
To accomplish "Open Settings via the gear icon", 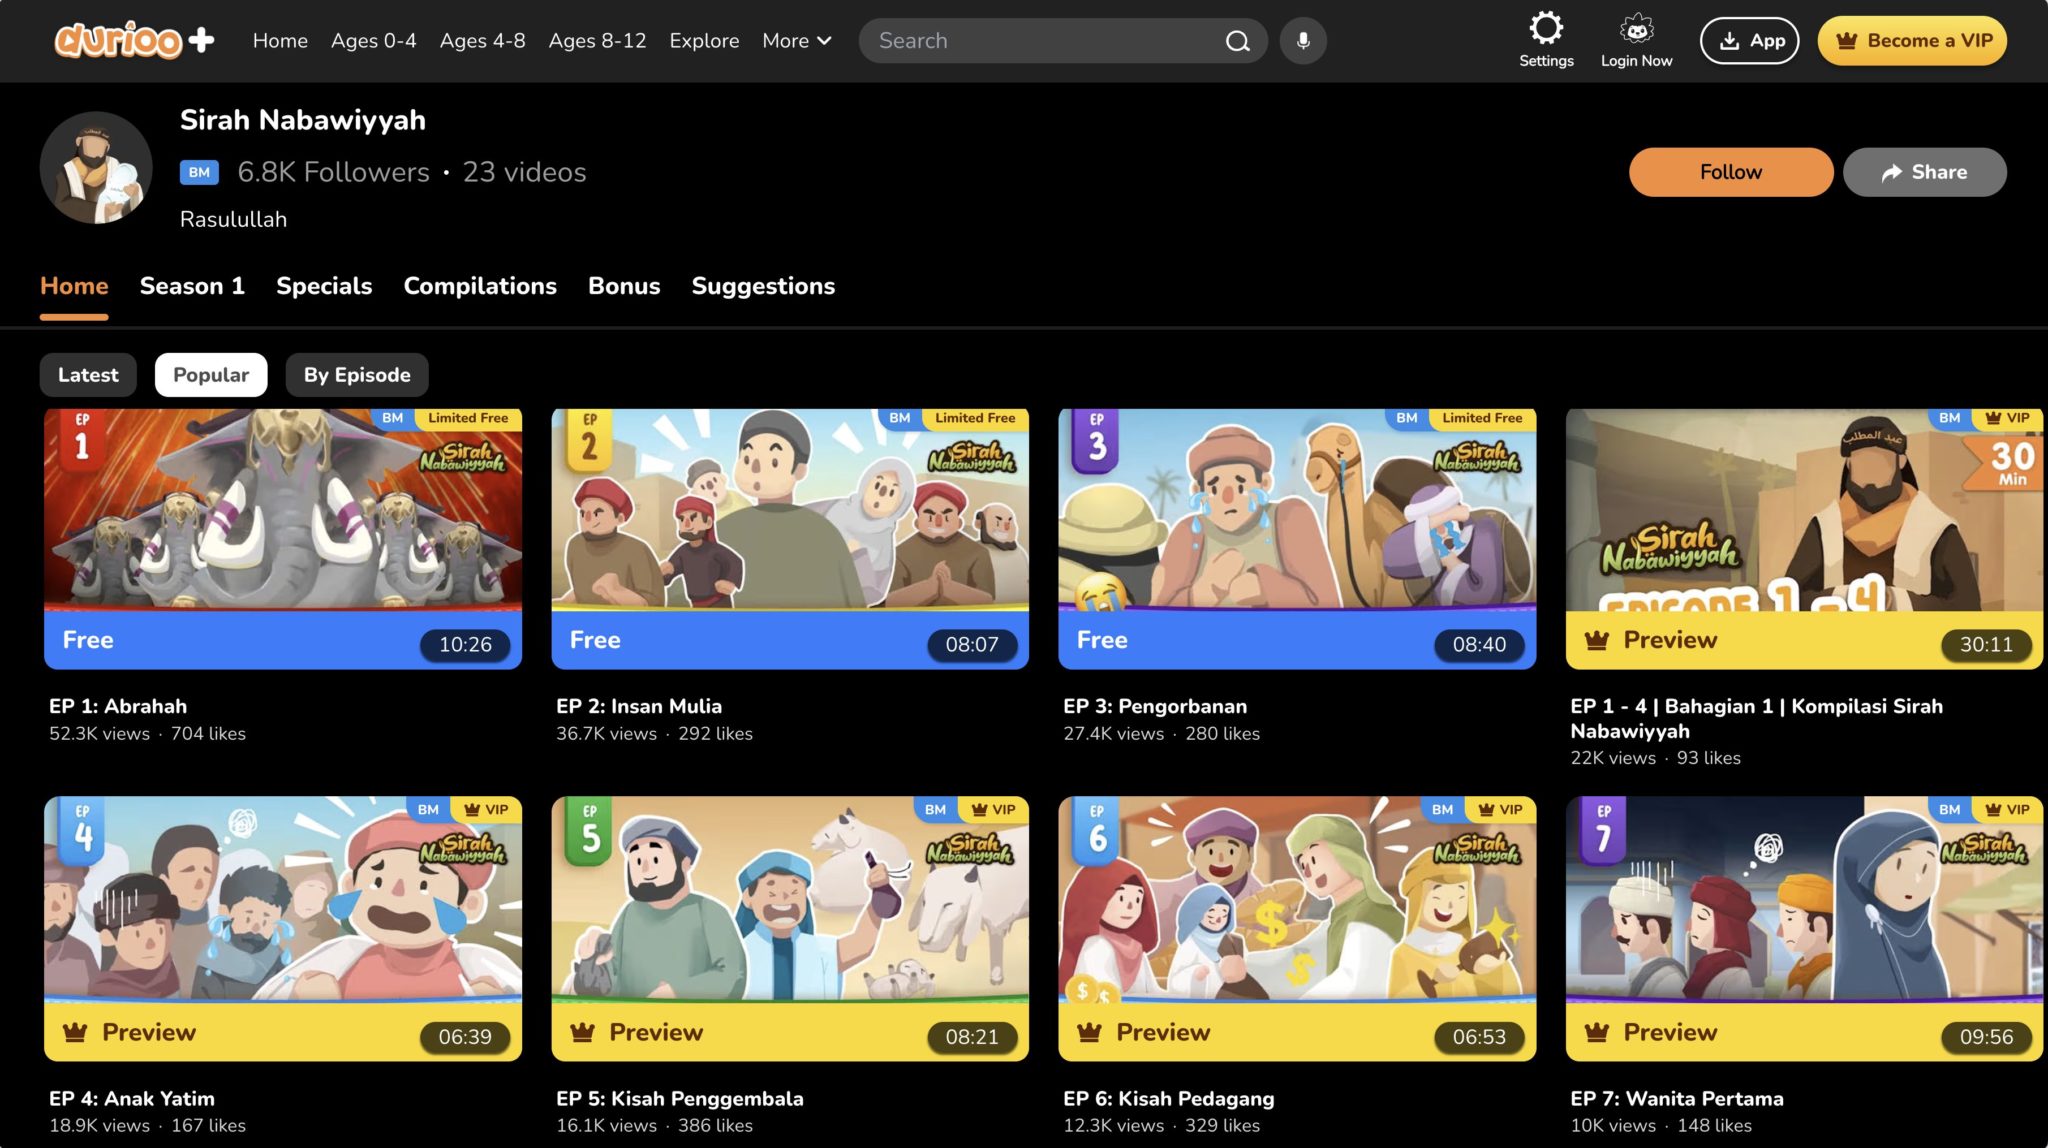I will [1546, 29].
